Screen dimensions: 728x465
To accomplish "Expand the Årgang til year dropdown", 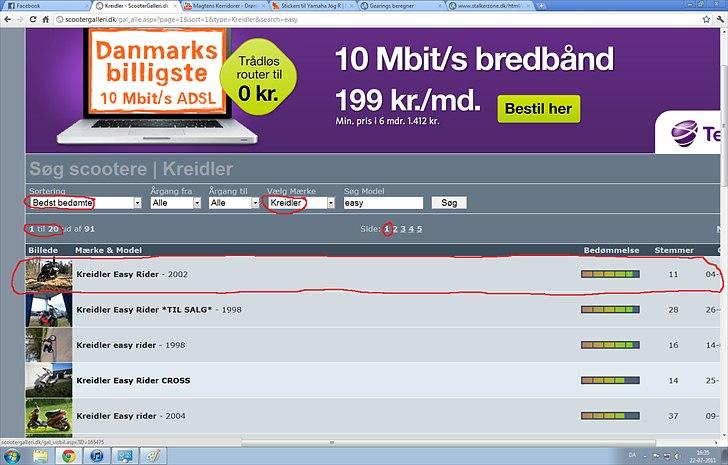I will (233, 202).
